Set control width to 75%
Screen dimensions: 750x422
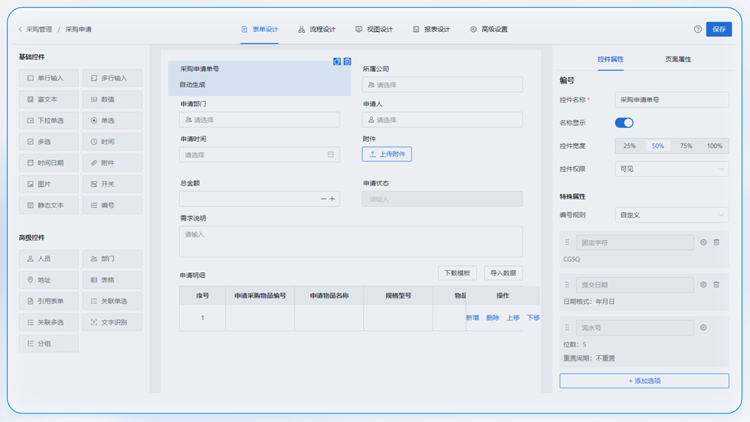coord(686,146)
